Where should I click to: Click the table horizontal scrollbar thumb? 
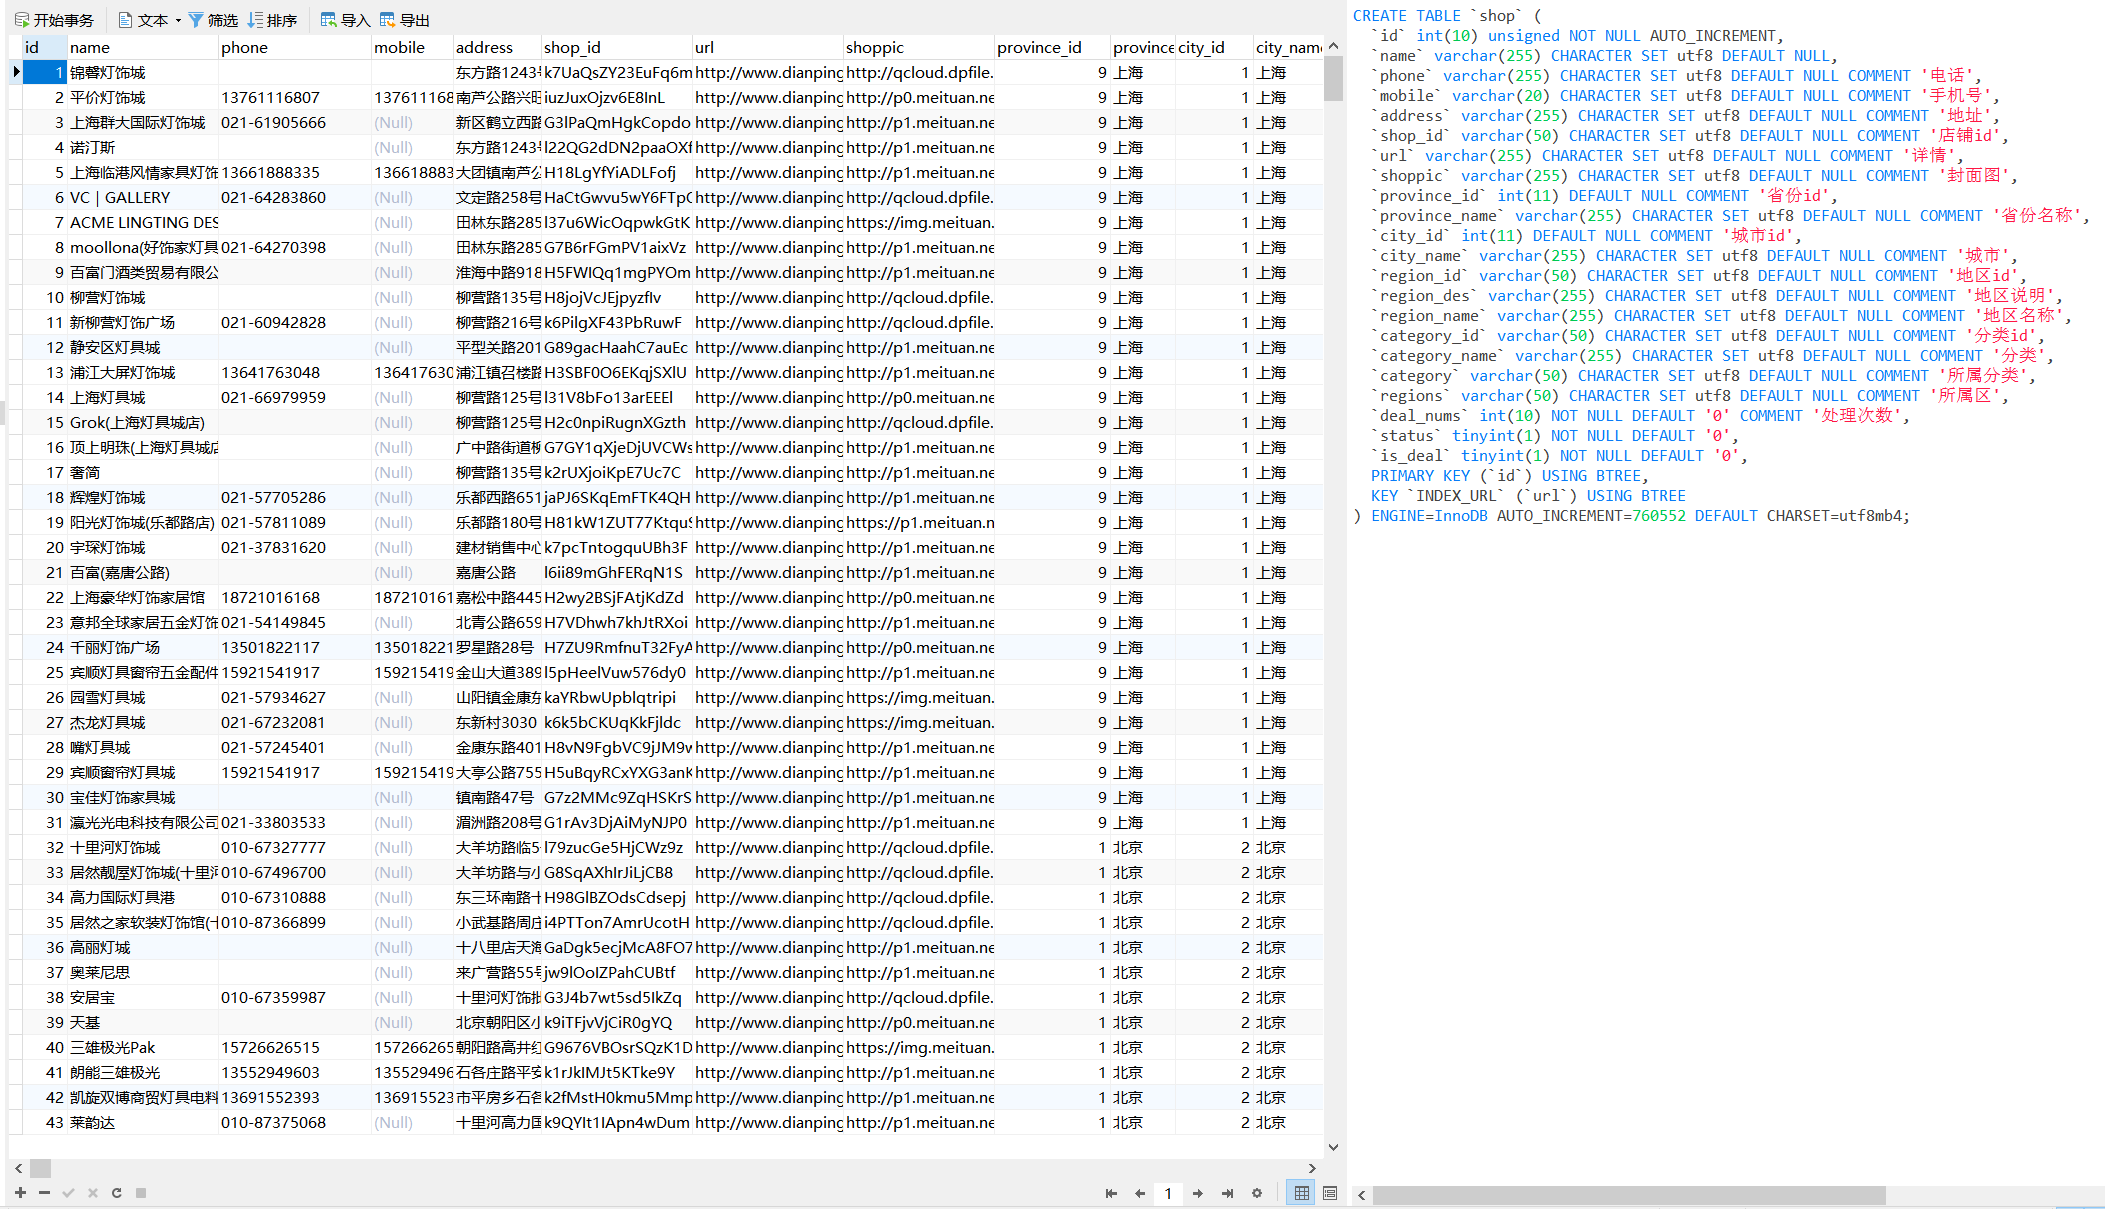click(x=40, y=1168)
